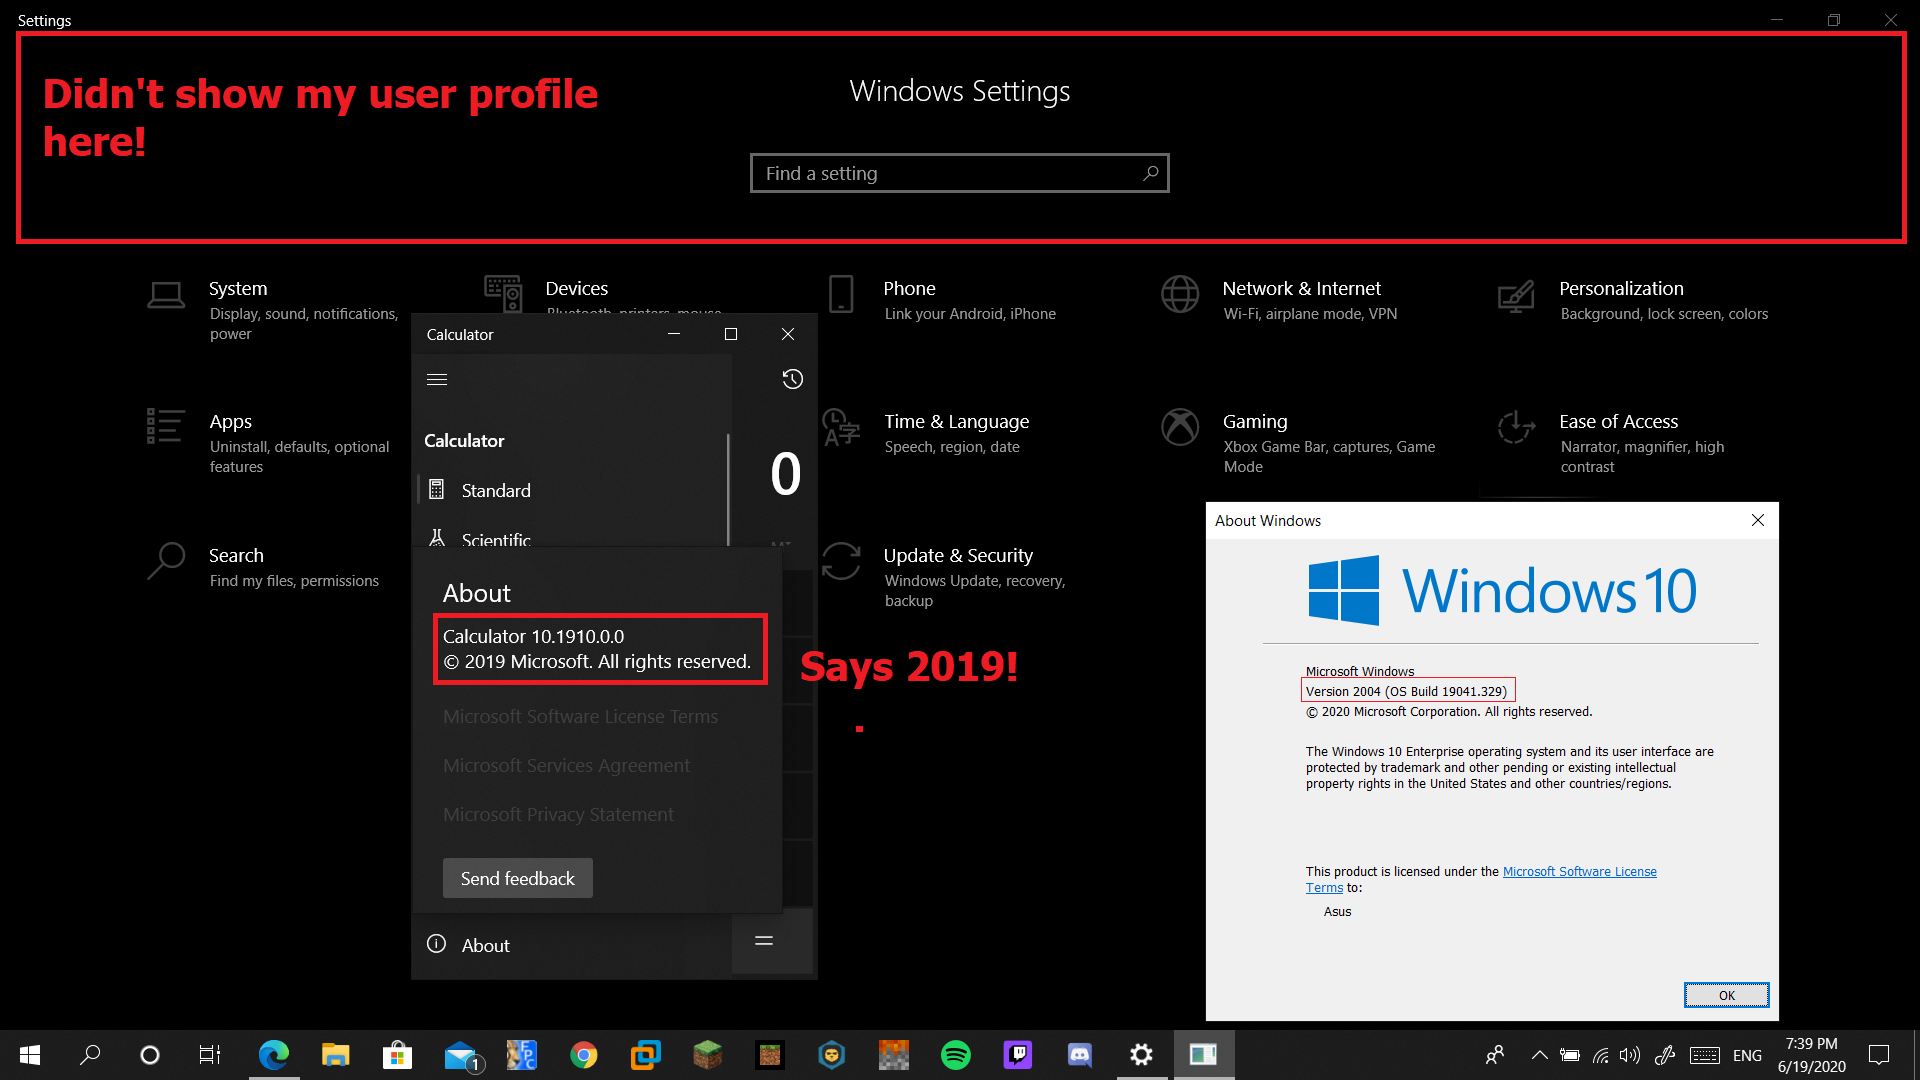This screenshot has width=1920, height=1080.
Task: Open Phone settings category
Action: (x=941, y=300)
